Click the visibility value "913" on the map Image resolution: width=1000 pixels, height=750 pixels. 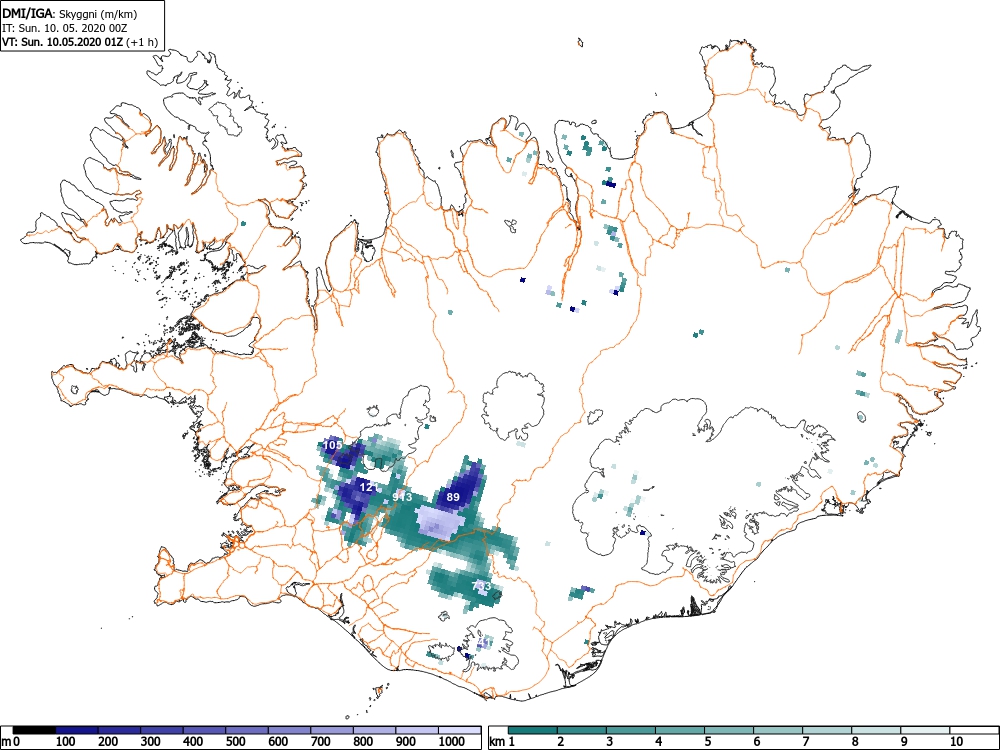click(x=402, y=497)
